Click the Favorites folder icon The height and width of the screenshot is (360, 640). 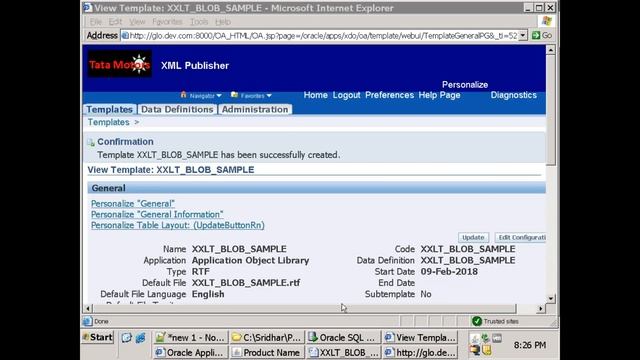click(x=234, y=95)
